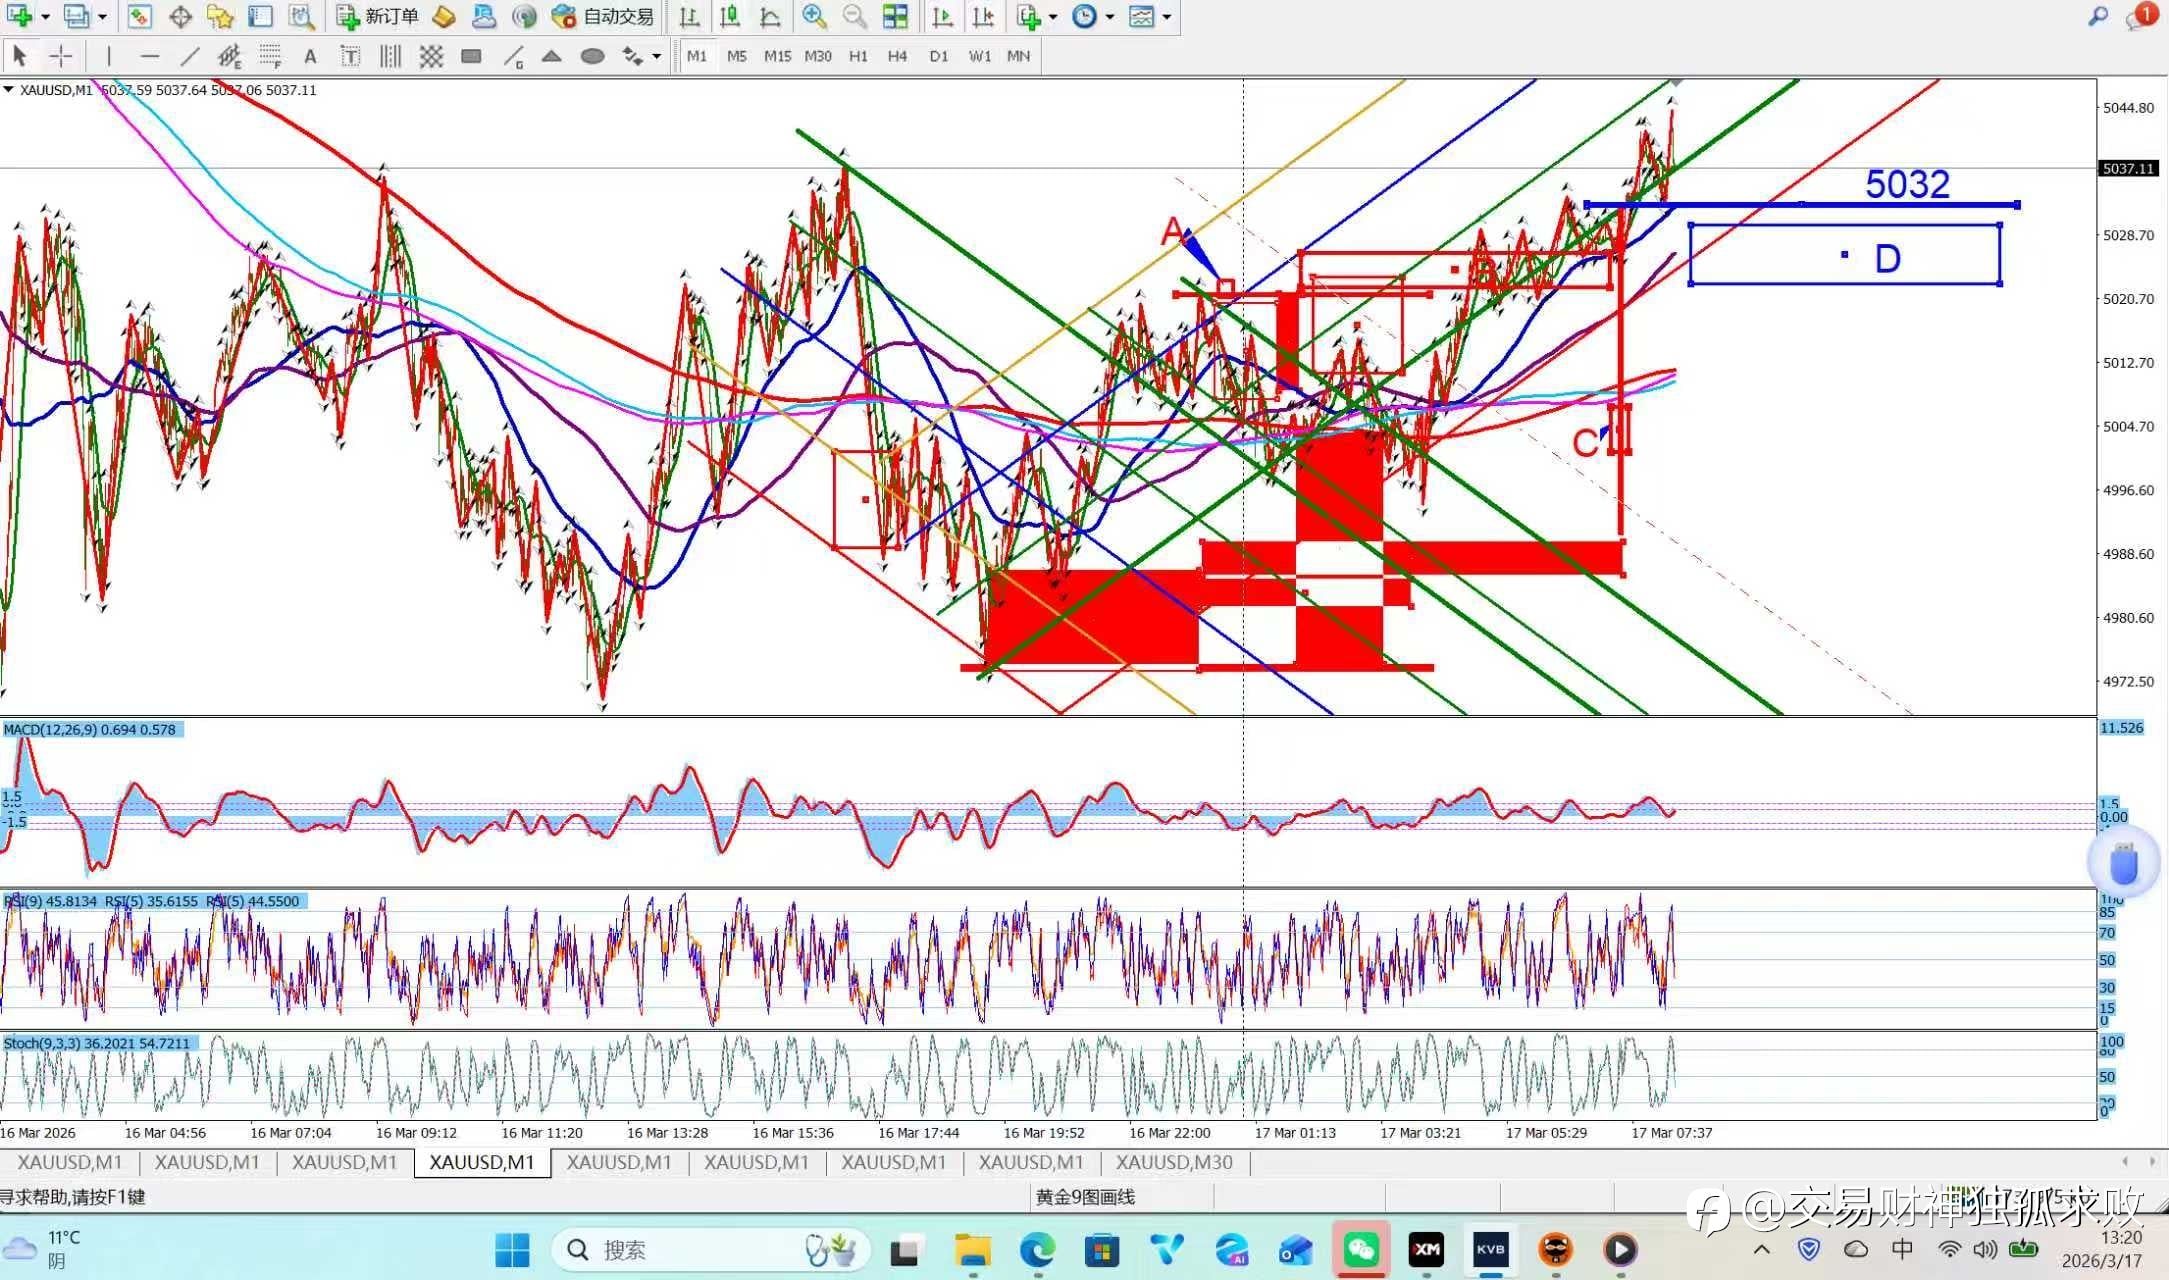
Task: Zoom out of the chart
Action: pos(853,16)
